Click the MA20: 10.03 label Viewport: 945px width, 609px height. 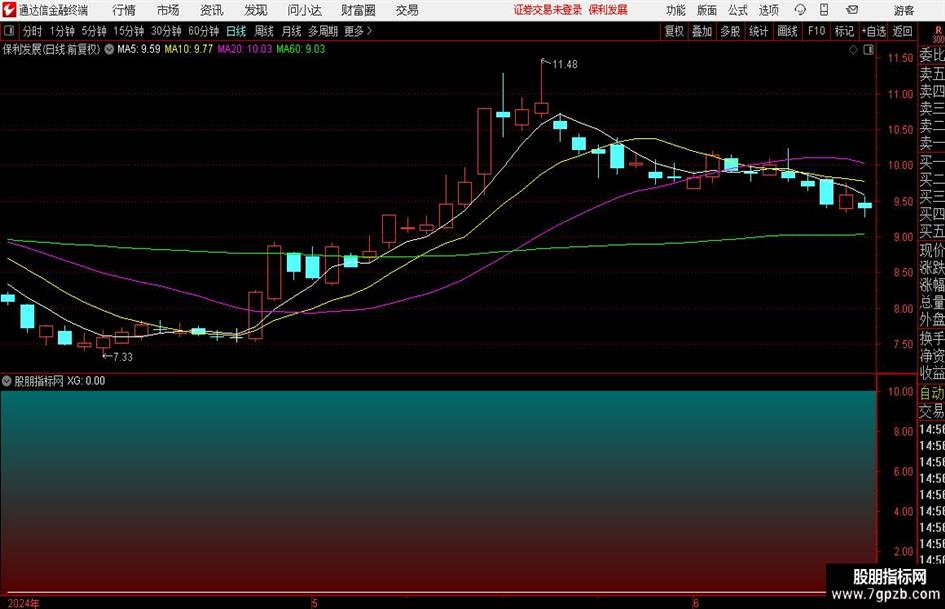(x=245, y=49)
